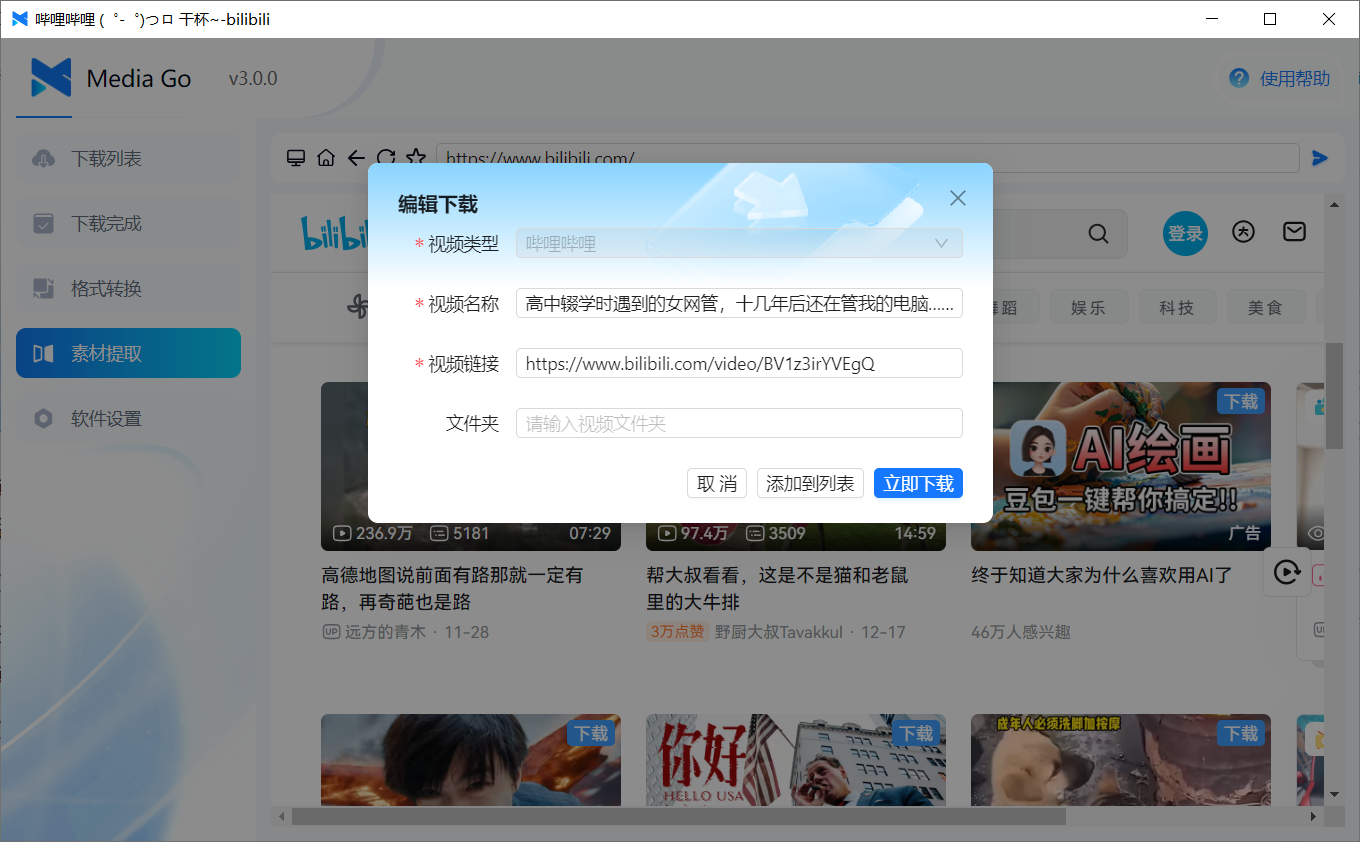Viewport: 1360px width, 842px height.
Task: Open 软件设置 in the sidebar
Action: [x=128, y=418]
